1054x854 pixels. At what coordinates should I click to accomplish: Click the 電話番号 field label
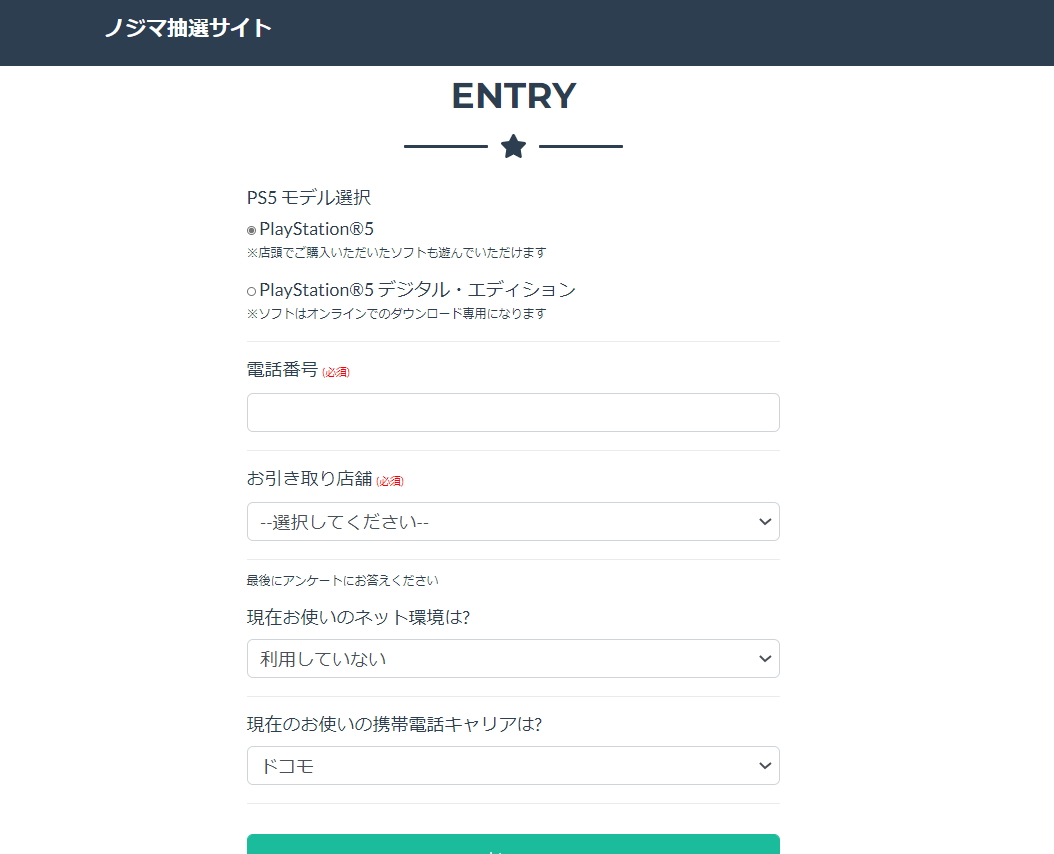point(282,370)
